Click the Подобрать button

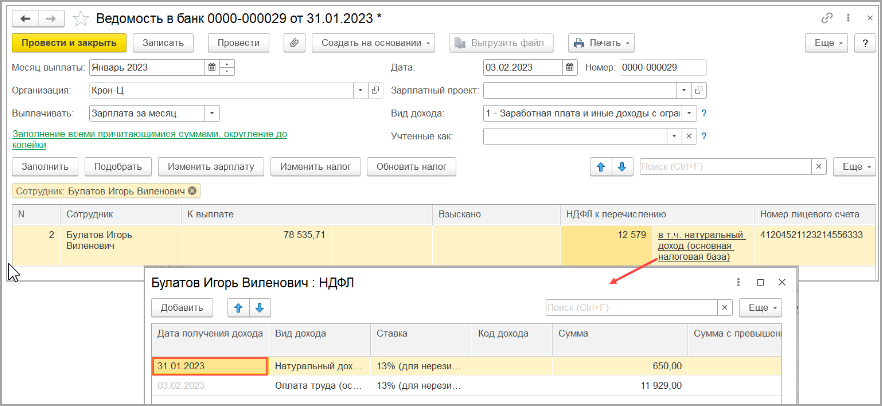point(118,167)
